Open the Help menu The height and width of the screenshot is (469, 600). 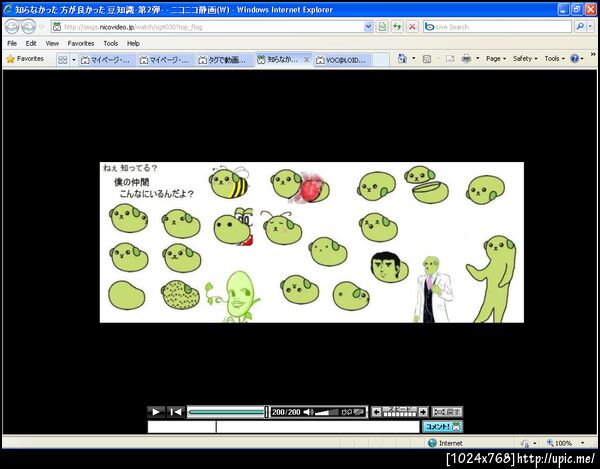pos(133,43)
